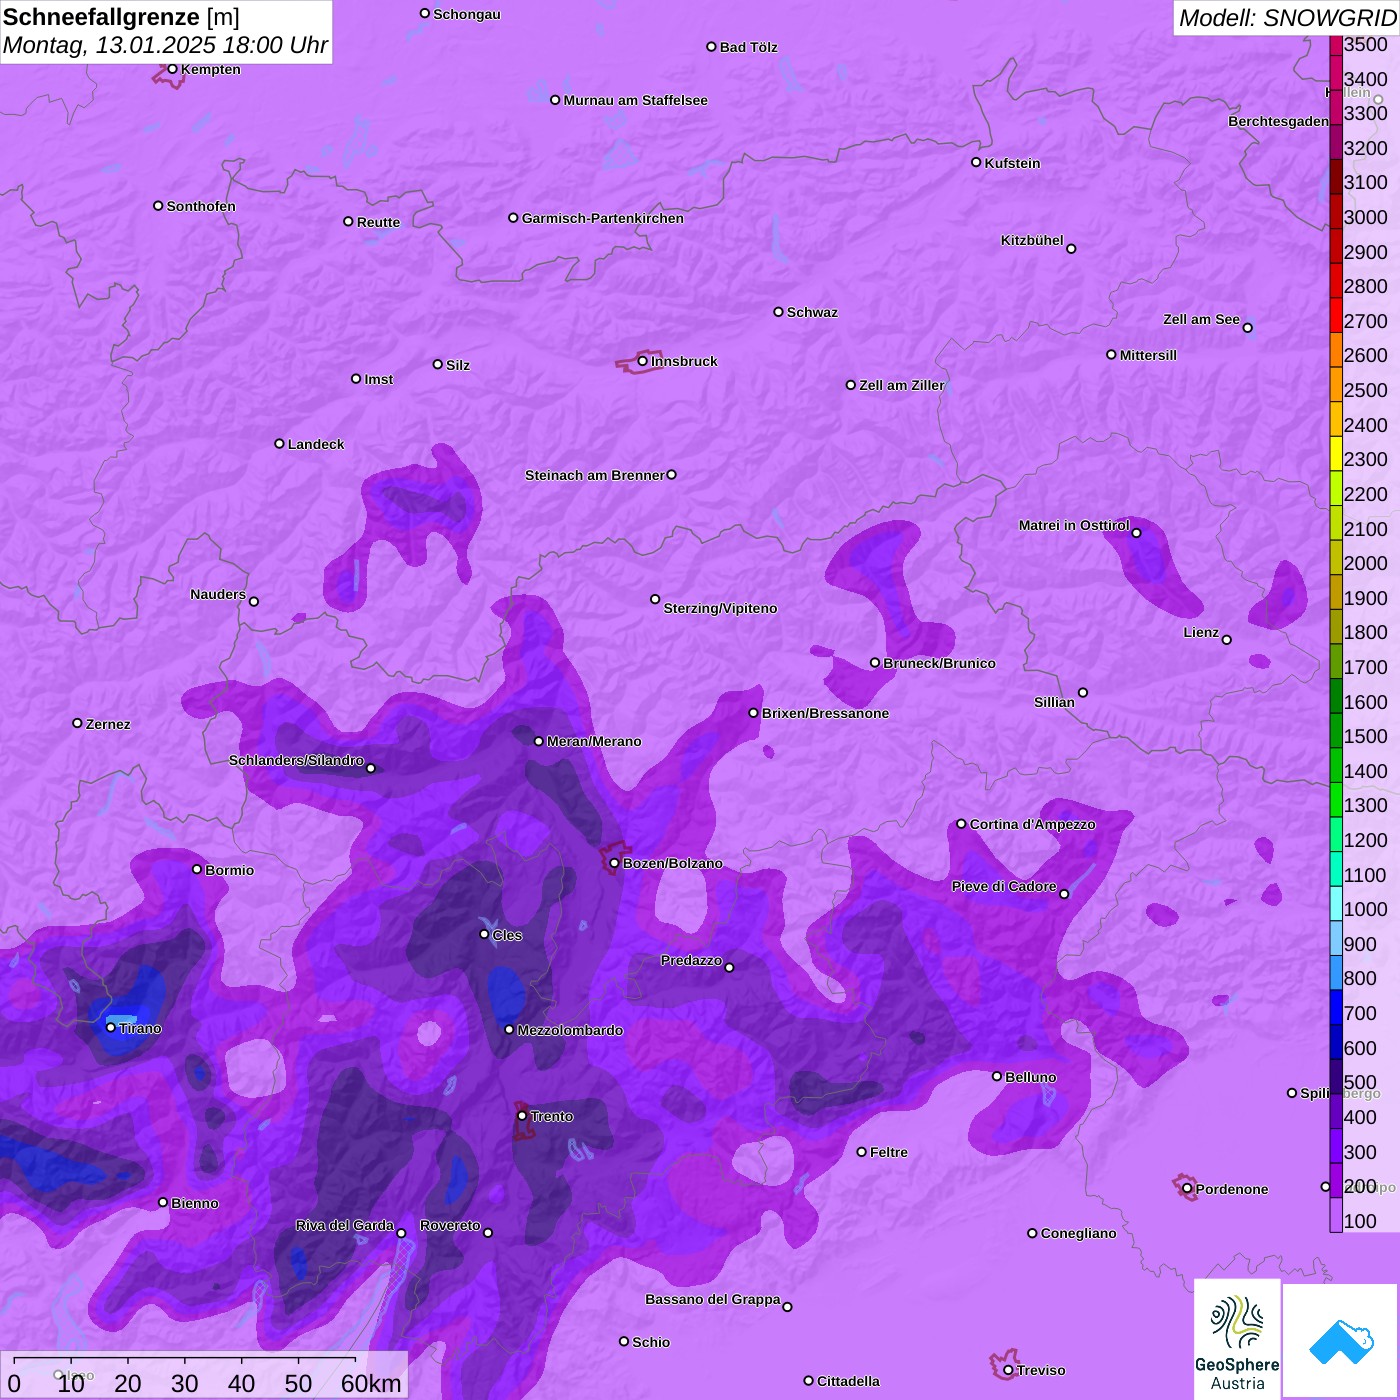
Task: Select the Trento city marker dot
Action: tap(522, 1116)
